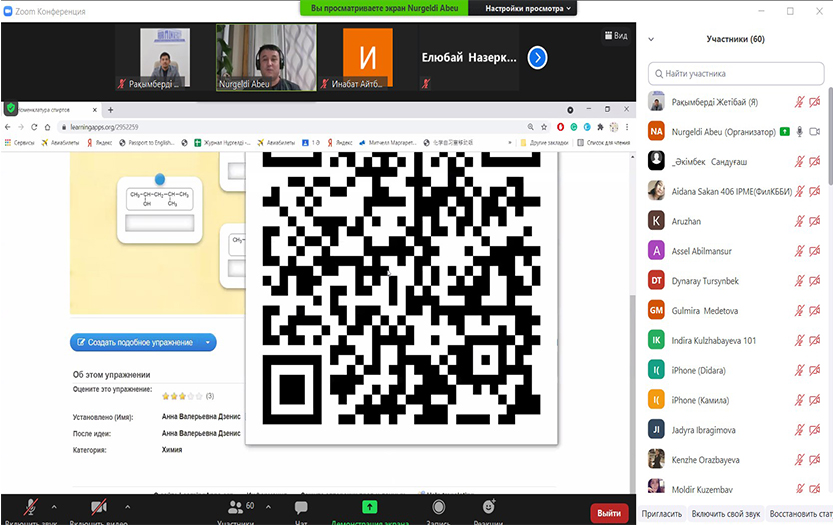Open the Reactions smiley icon

pyautogui.click(x=489, y=506)
